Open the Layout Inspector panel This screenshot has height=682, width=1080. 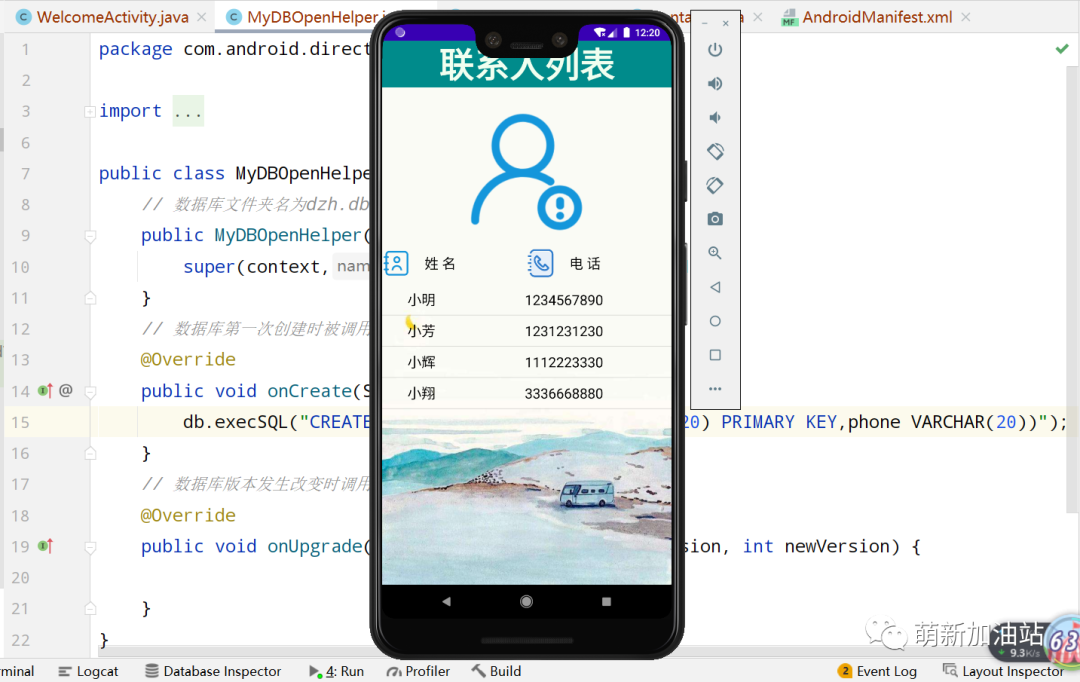(1004, 671)
